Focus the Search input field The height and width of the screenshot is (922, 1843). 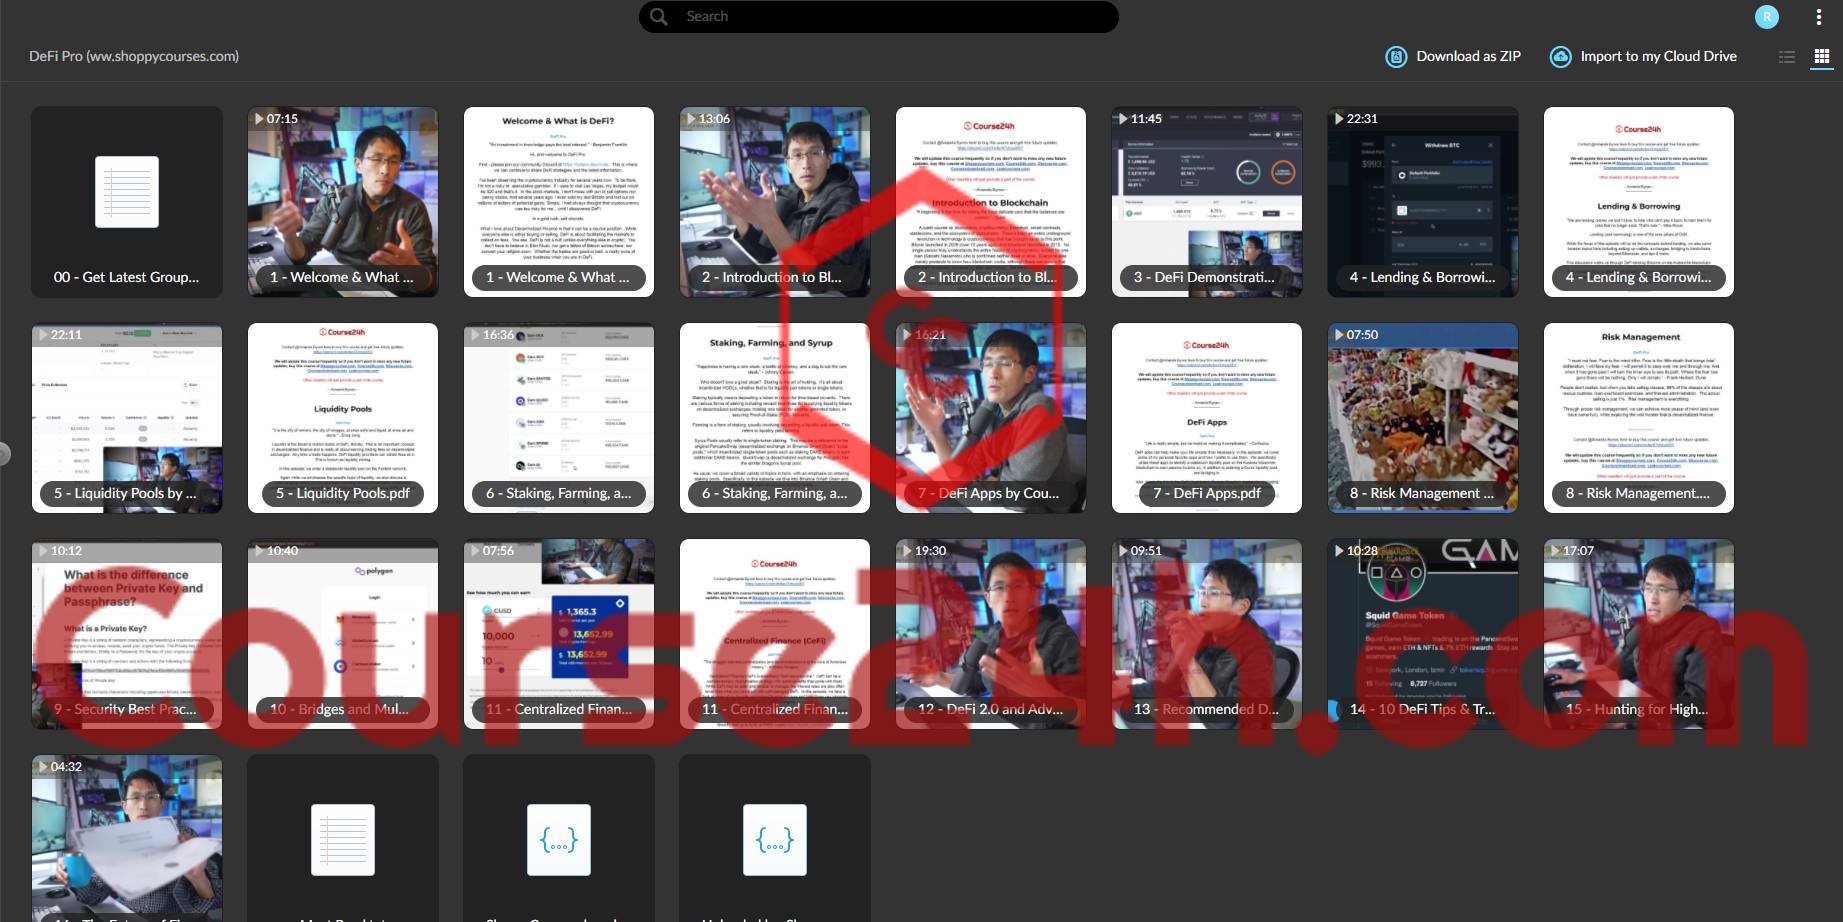click(878, 16)
